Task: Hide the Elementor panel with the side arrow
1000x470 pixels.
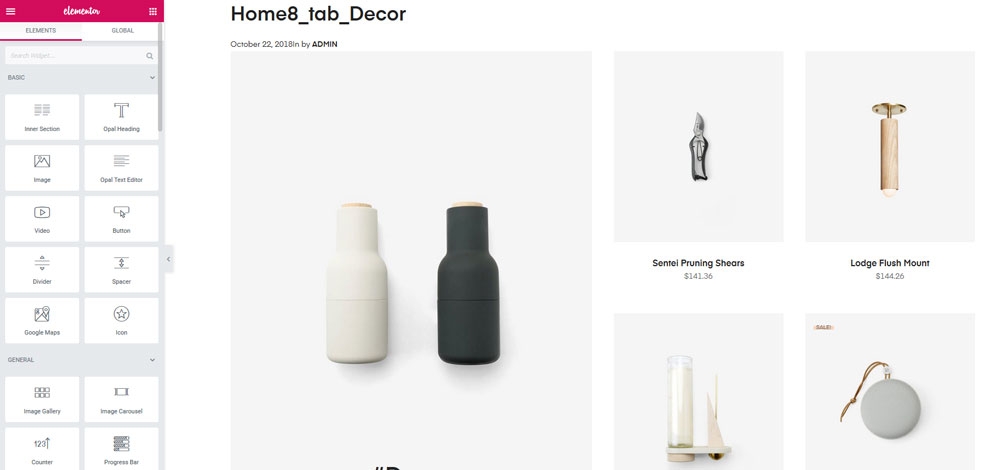Action: (168, 259)
